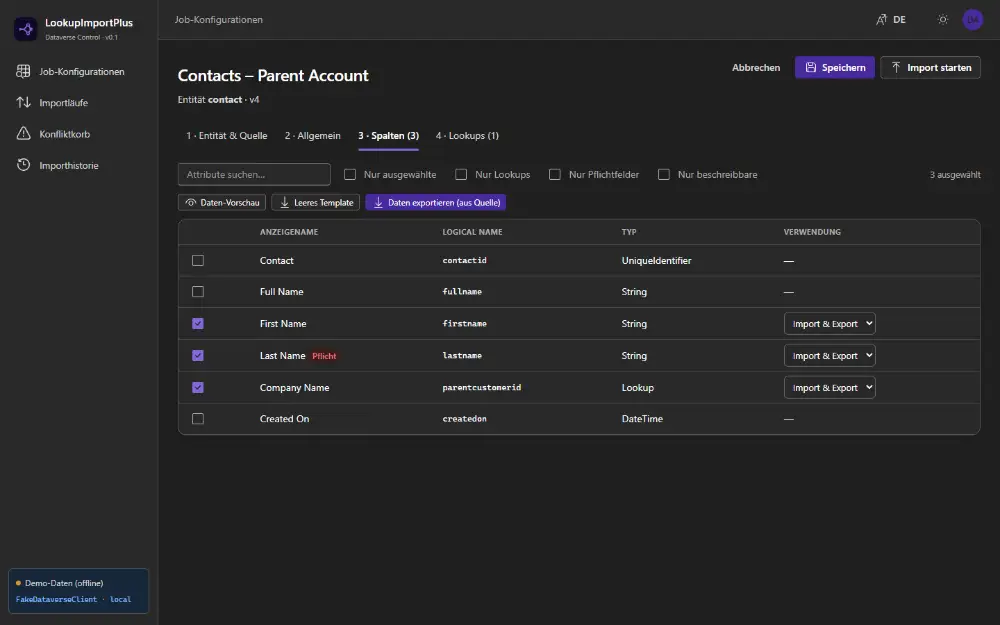
Task: Click the FakeDataverseClient · local label
Action: 73,599
